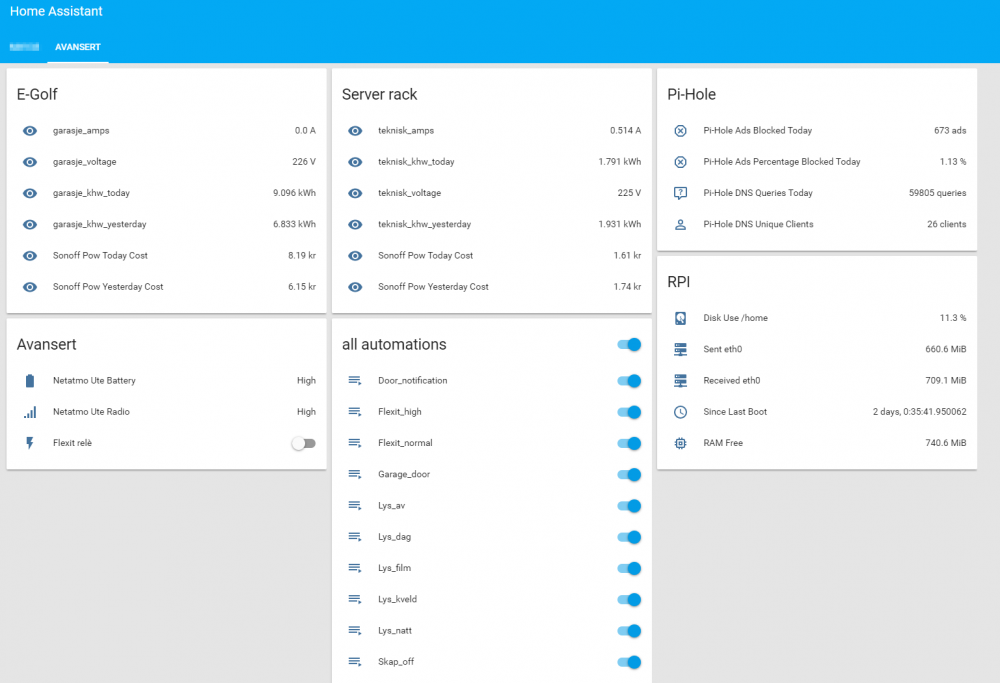Image resolution: width=1000 pixels, height=683 pixels.
Task: Click the Door_notification automation name
Action: pyautogui.click(x=412, y=381)
